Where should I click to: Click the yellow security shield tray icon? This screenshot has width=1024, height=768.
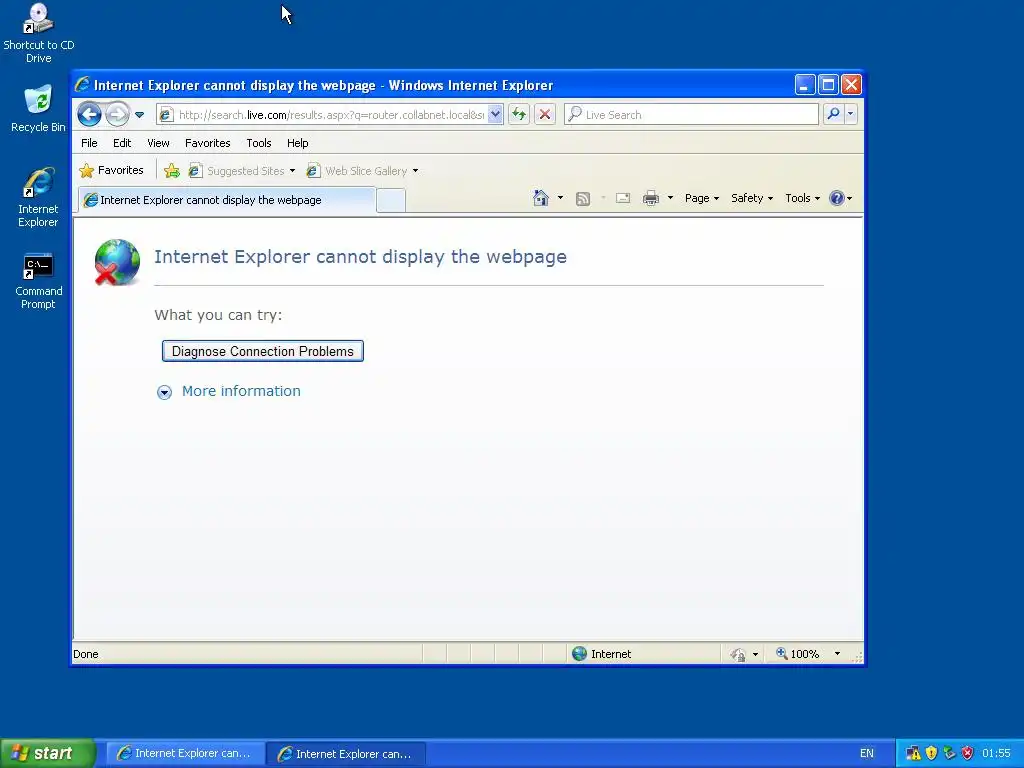pos(931,754)
